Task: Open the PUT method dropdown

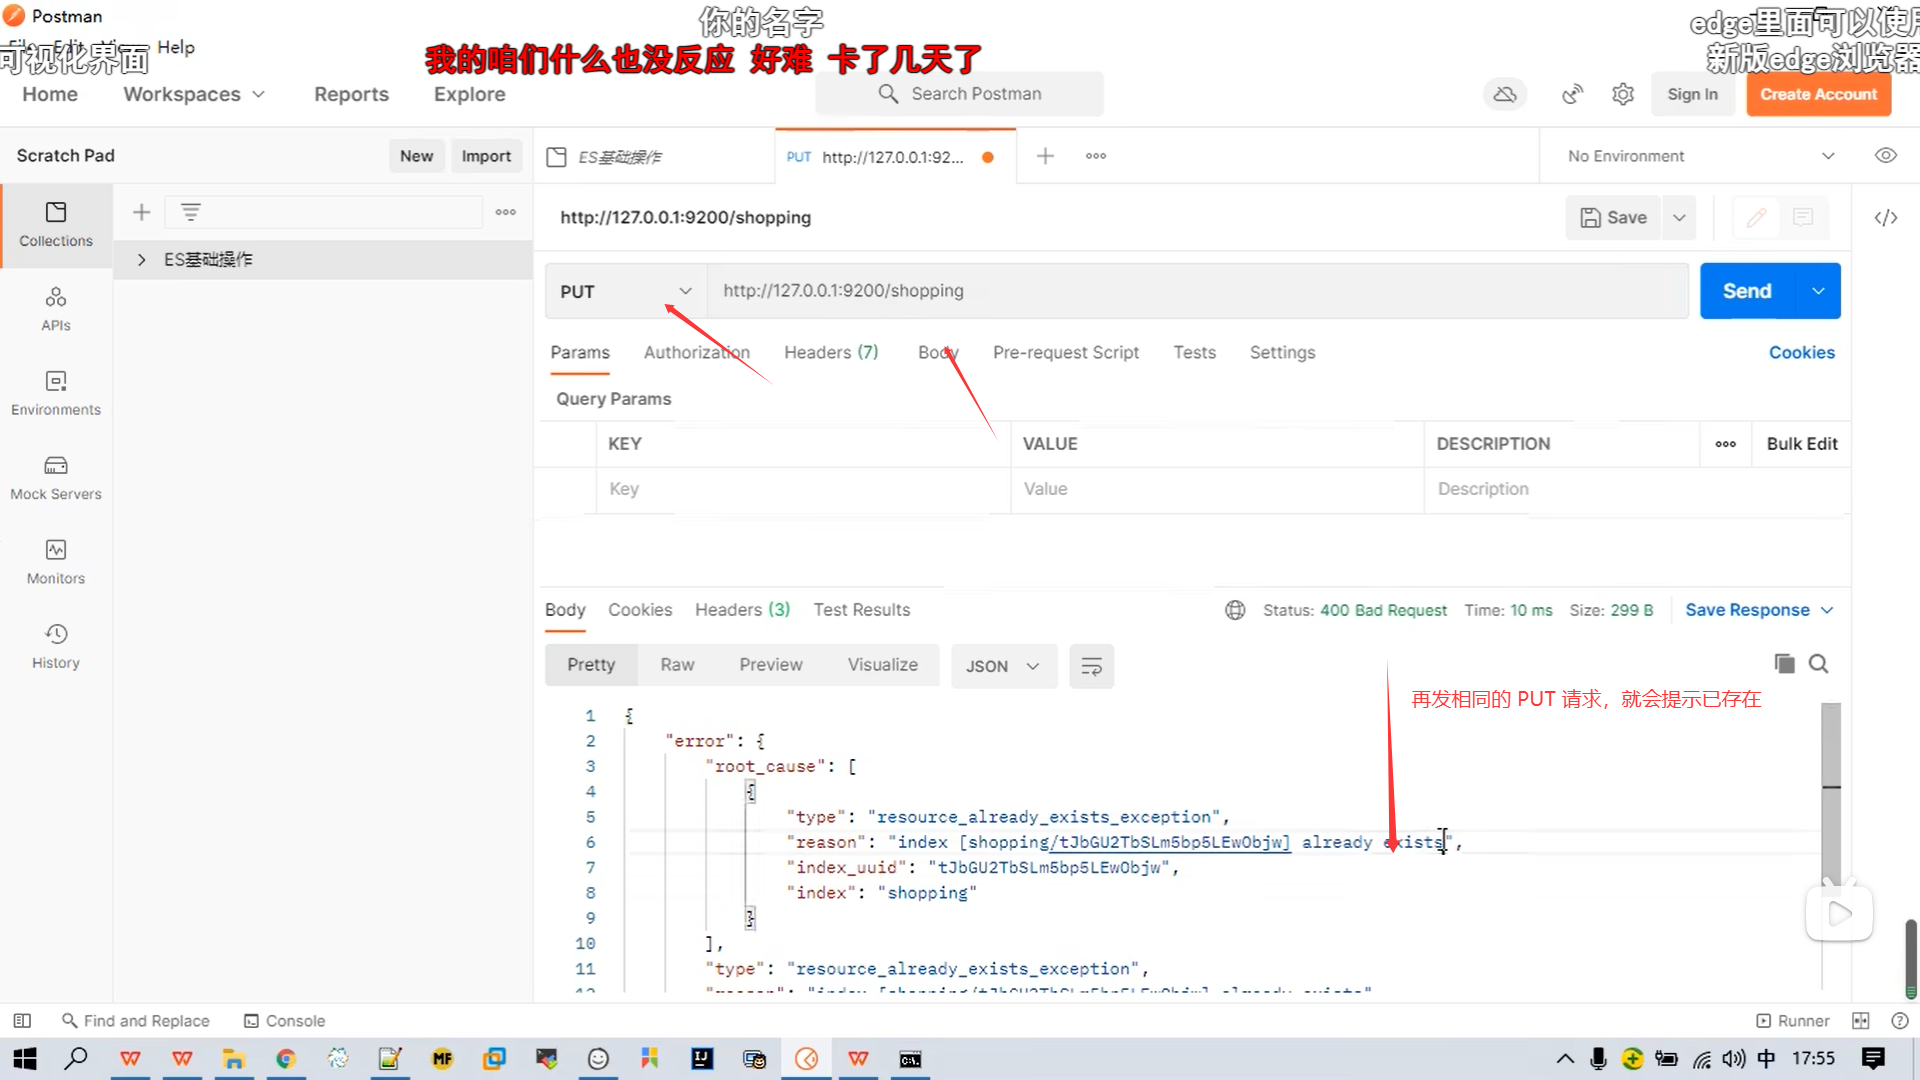Action: pyautogui.click(x=626, y=291)
